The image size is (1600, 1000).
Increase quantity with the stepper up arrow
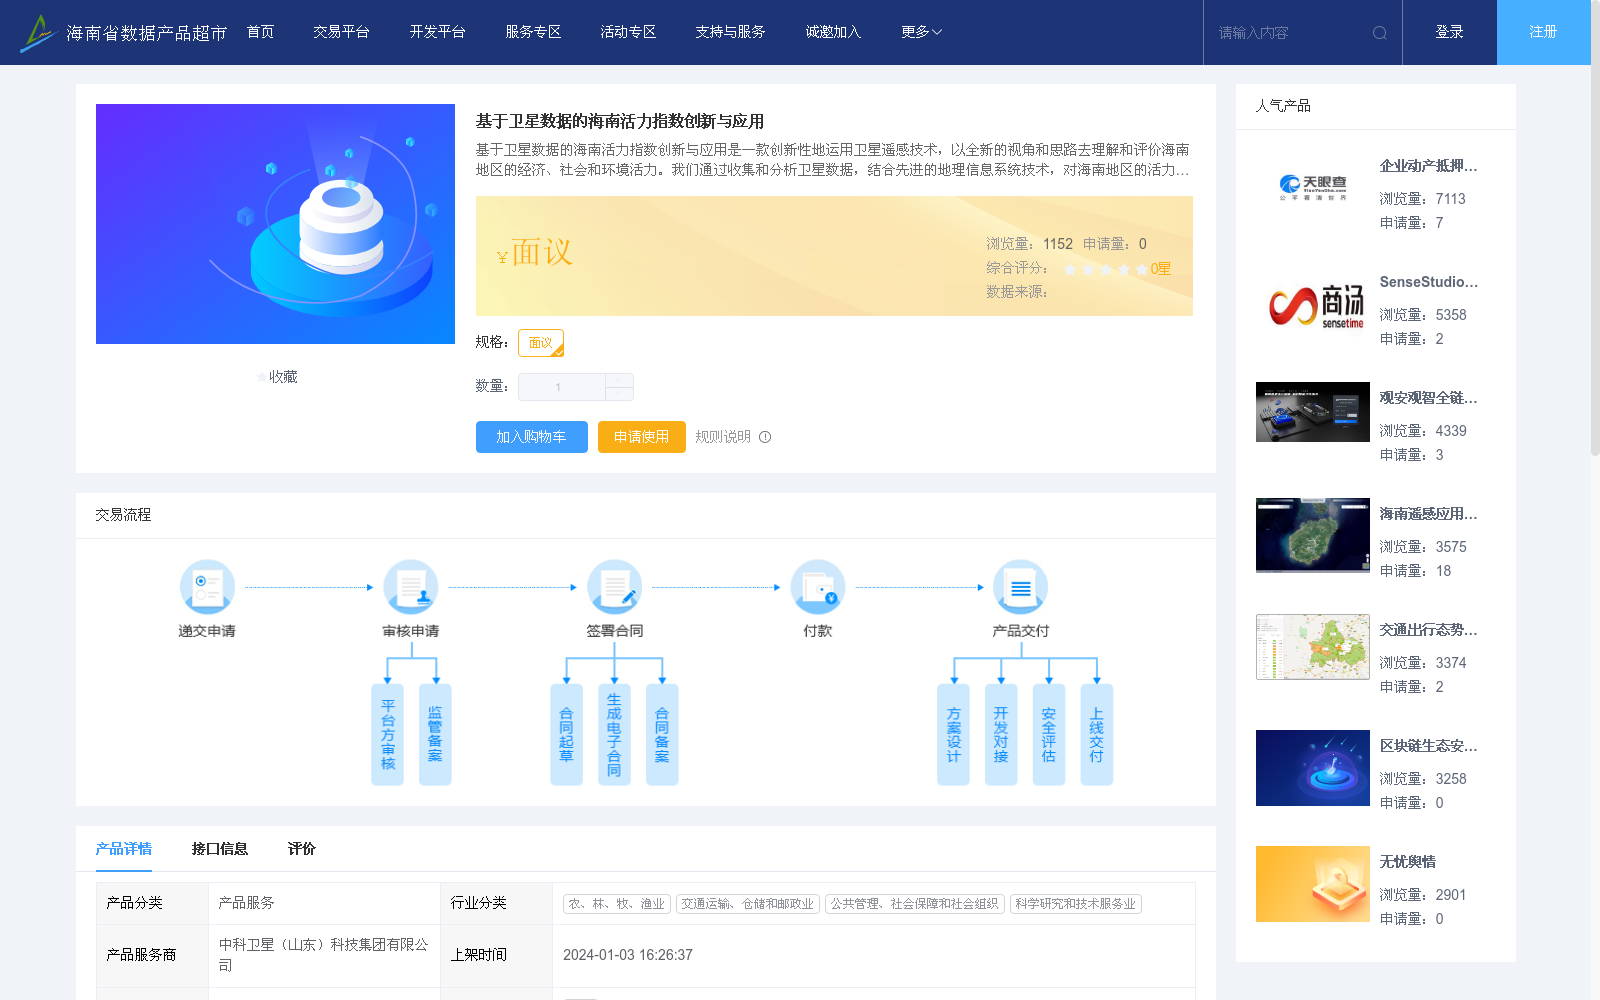click(x=619, y=380)
